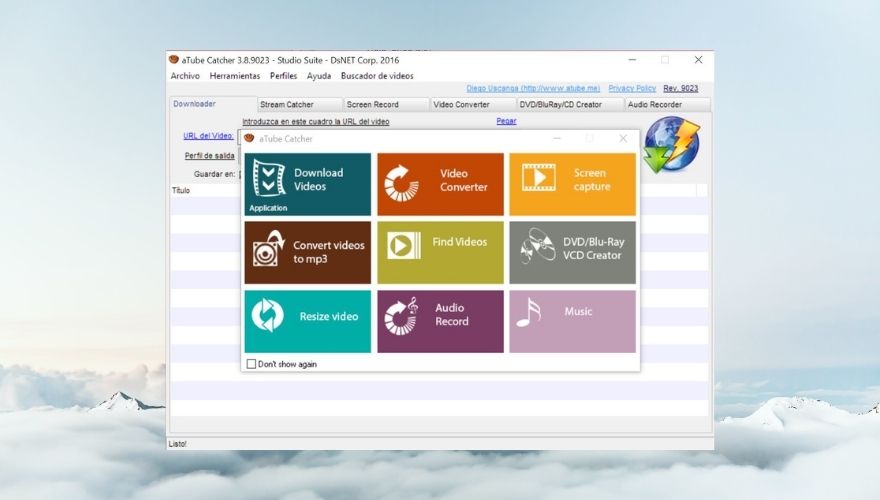
Task: Click the Pegar link
Action: 506,121
